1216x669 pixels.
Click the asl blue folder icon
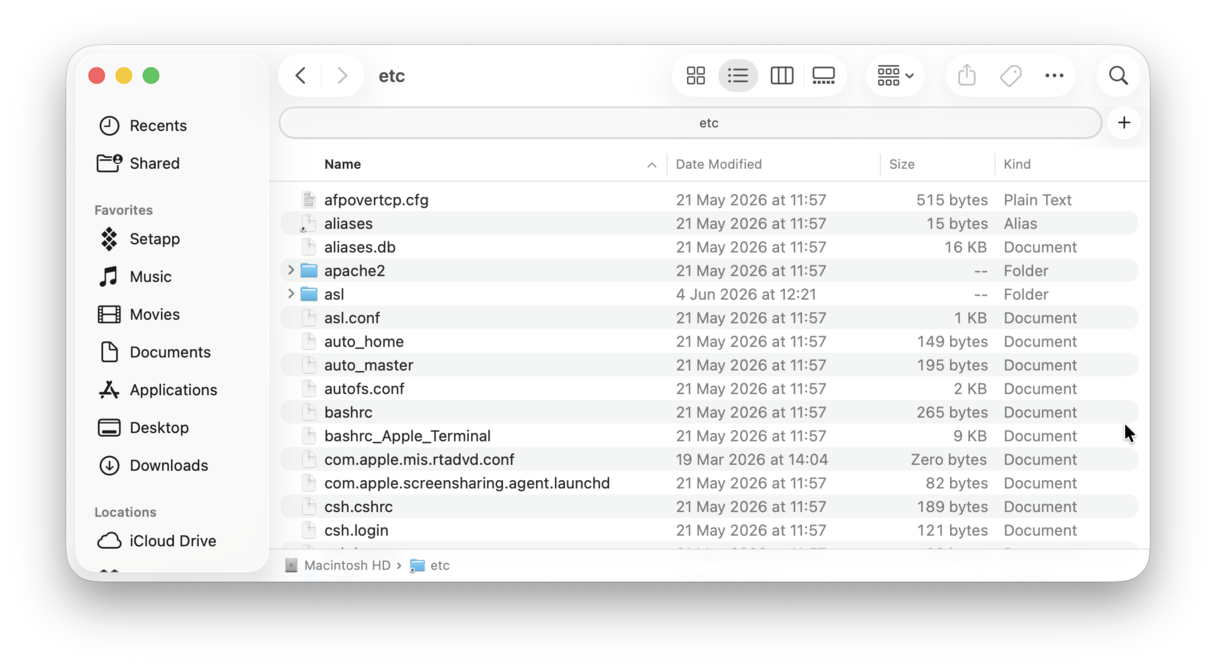click(309, 294)
